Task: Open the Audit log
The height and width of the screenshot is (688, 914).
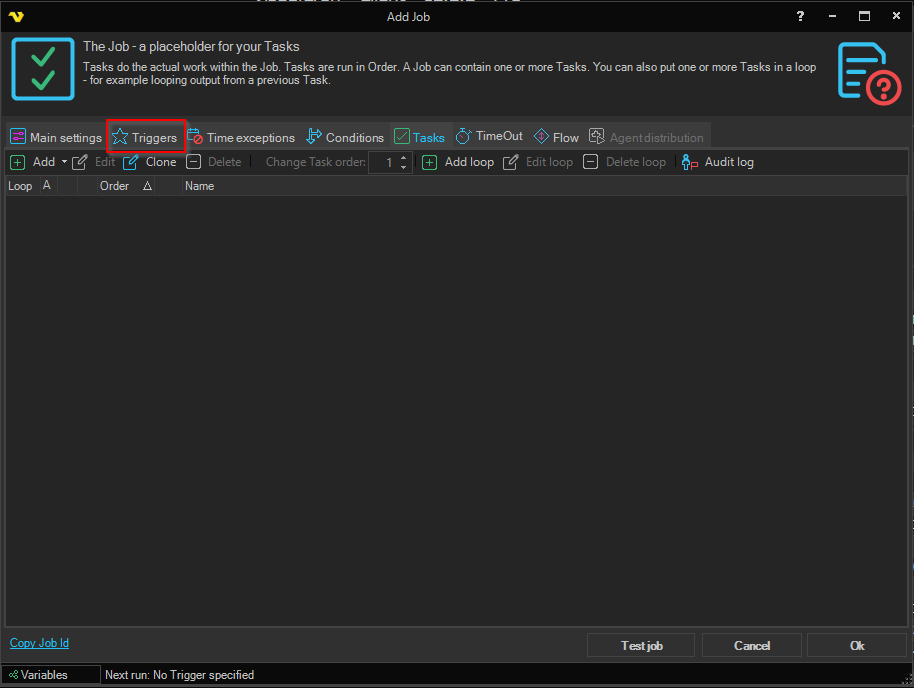Action: tap(718, 162)
